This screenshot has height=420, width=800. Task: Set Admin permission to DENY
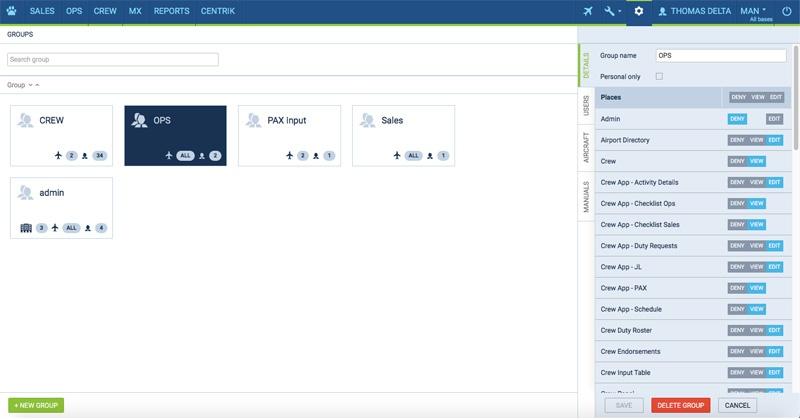click(x=737, y=119)
